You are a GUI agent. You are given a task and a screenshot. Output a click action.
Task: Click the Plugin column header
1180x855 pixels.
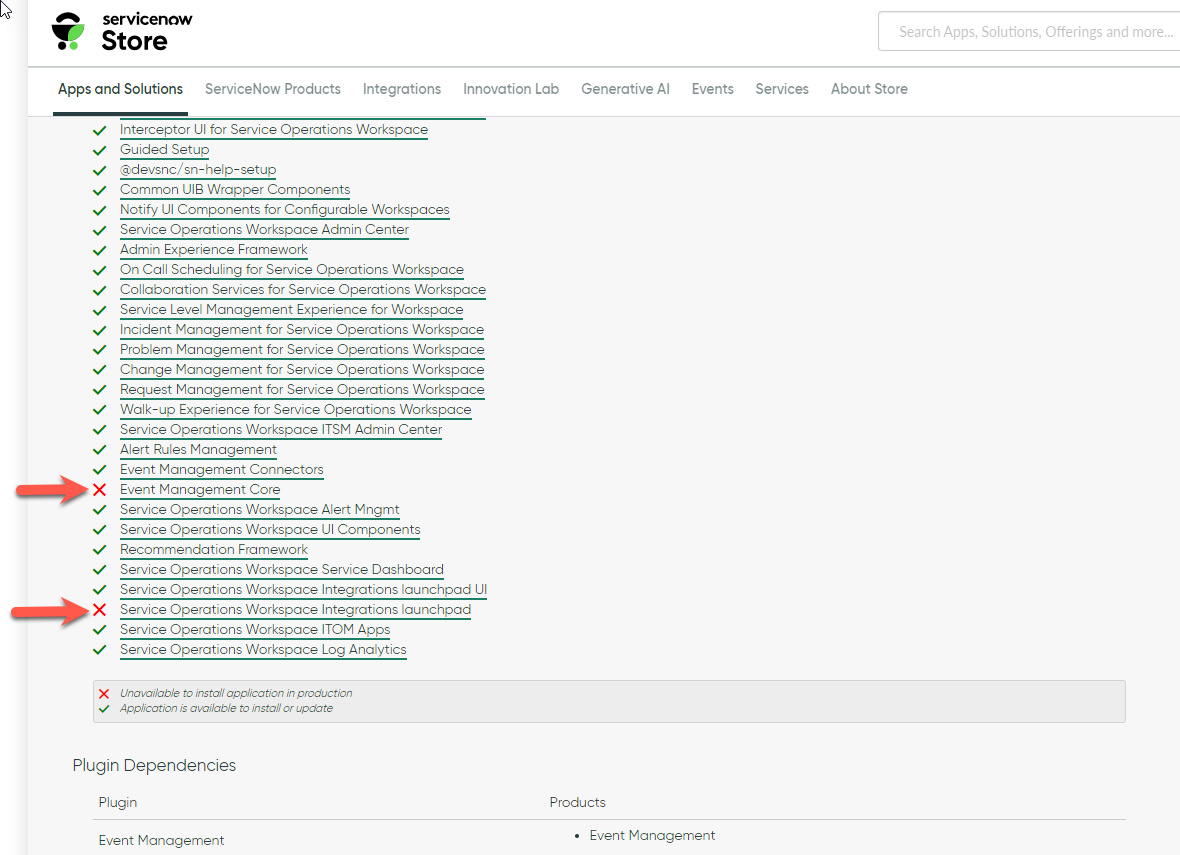118,802
